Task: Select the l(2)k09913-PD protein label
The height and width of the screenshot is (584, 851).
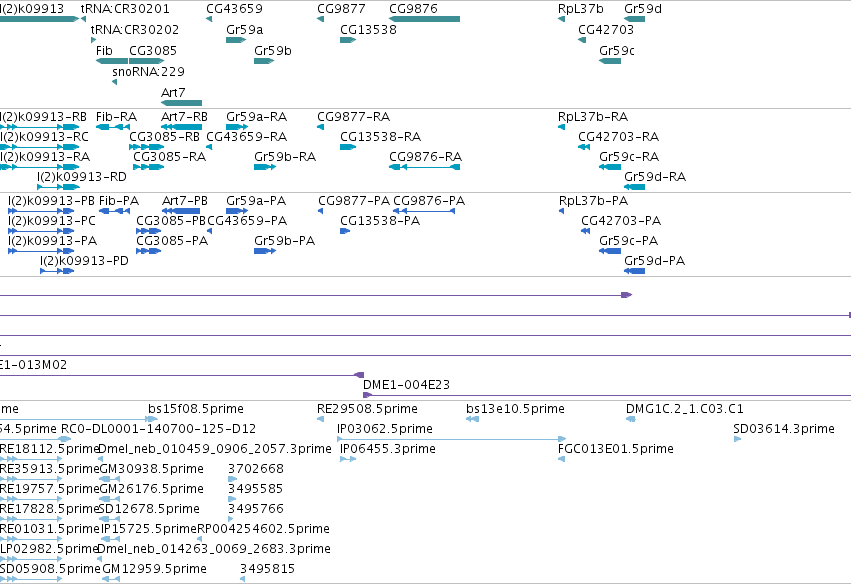Action: [85, 261]
